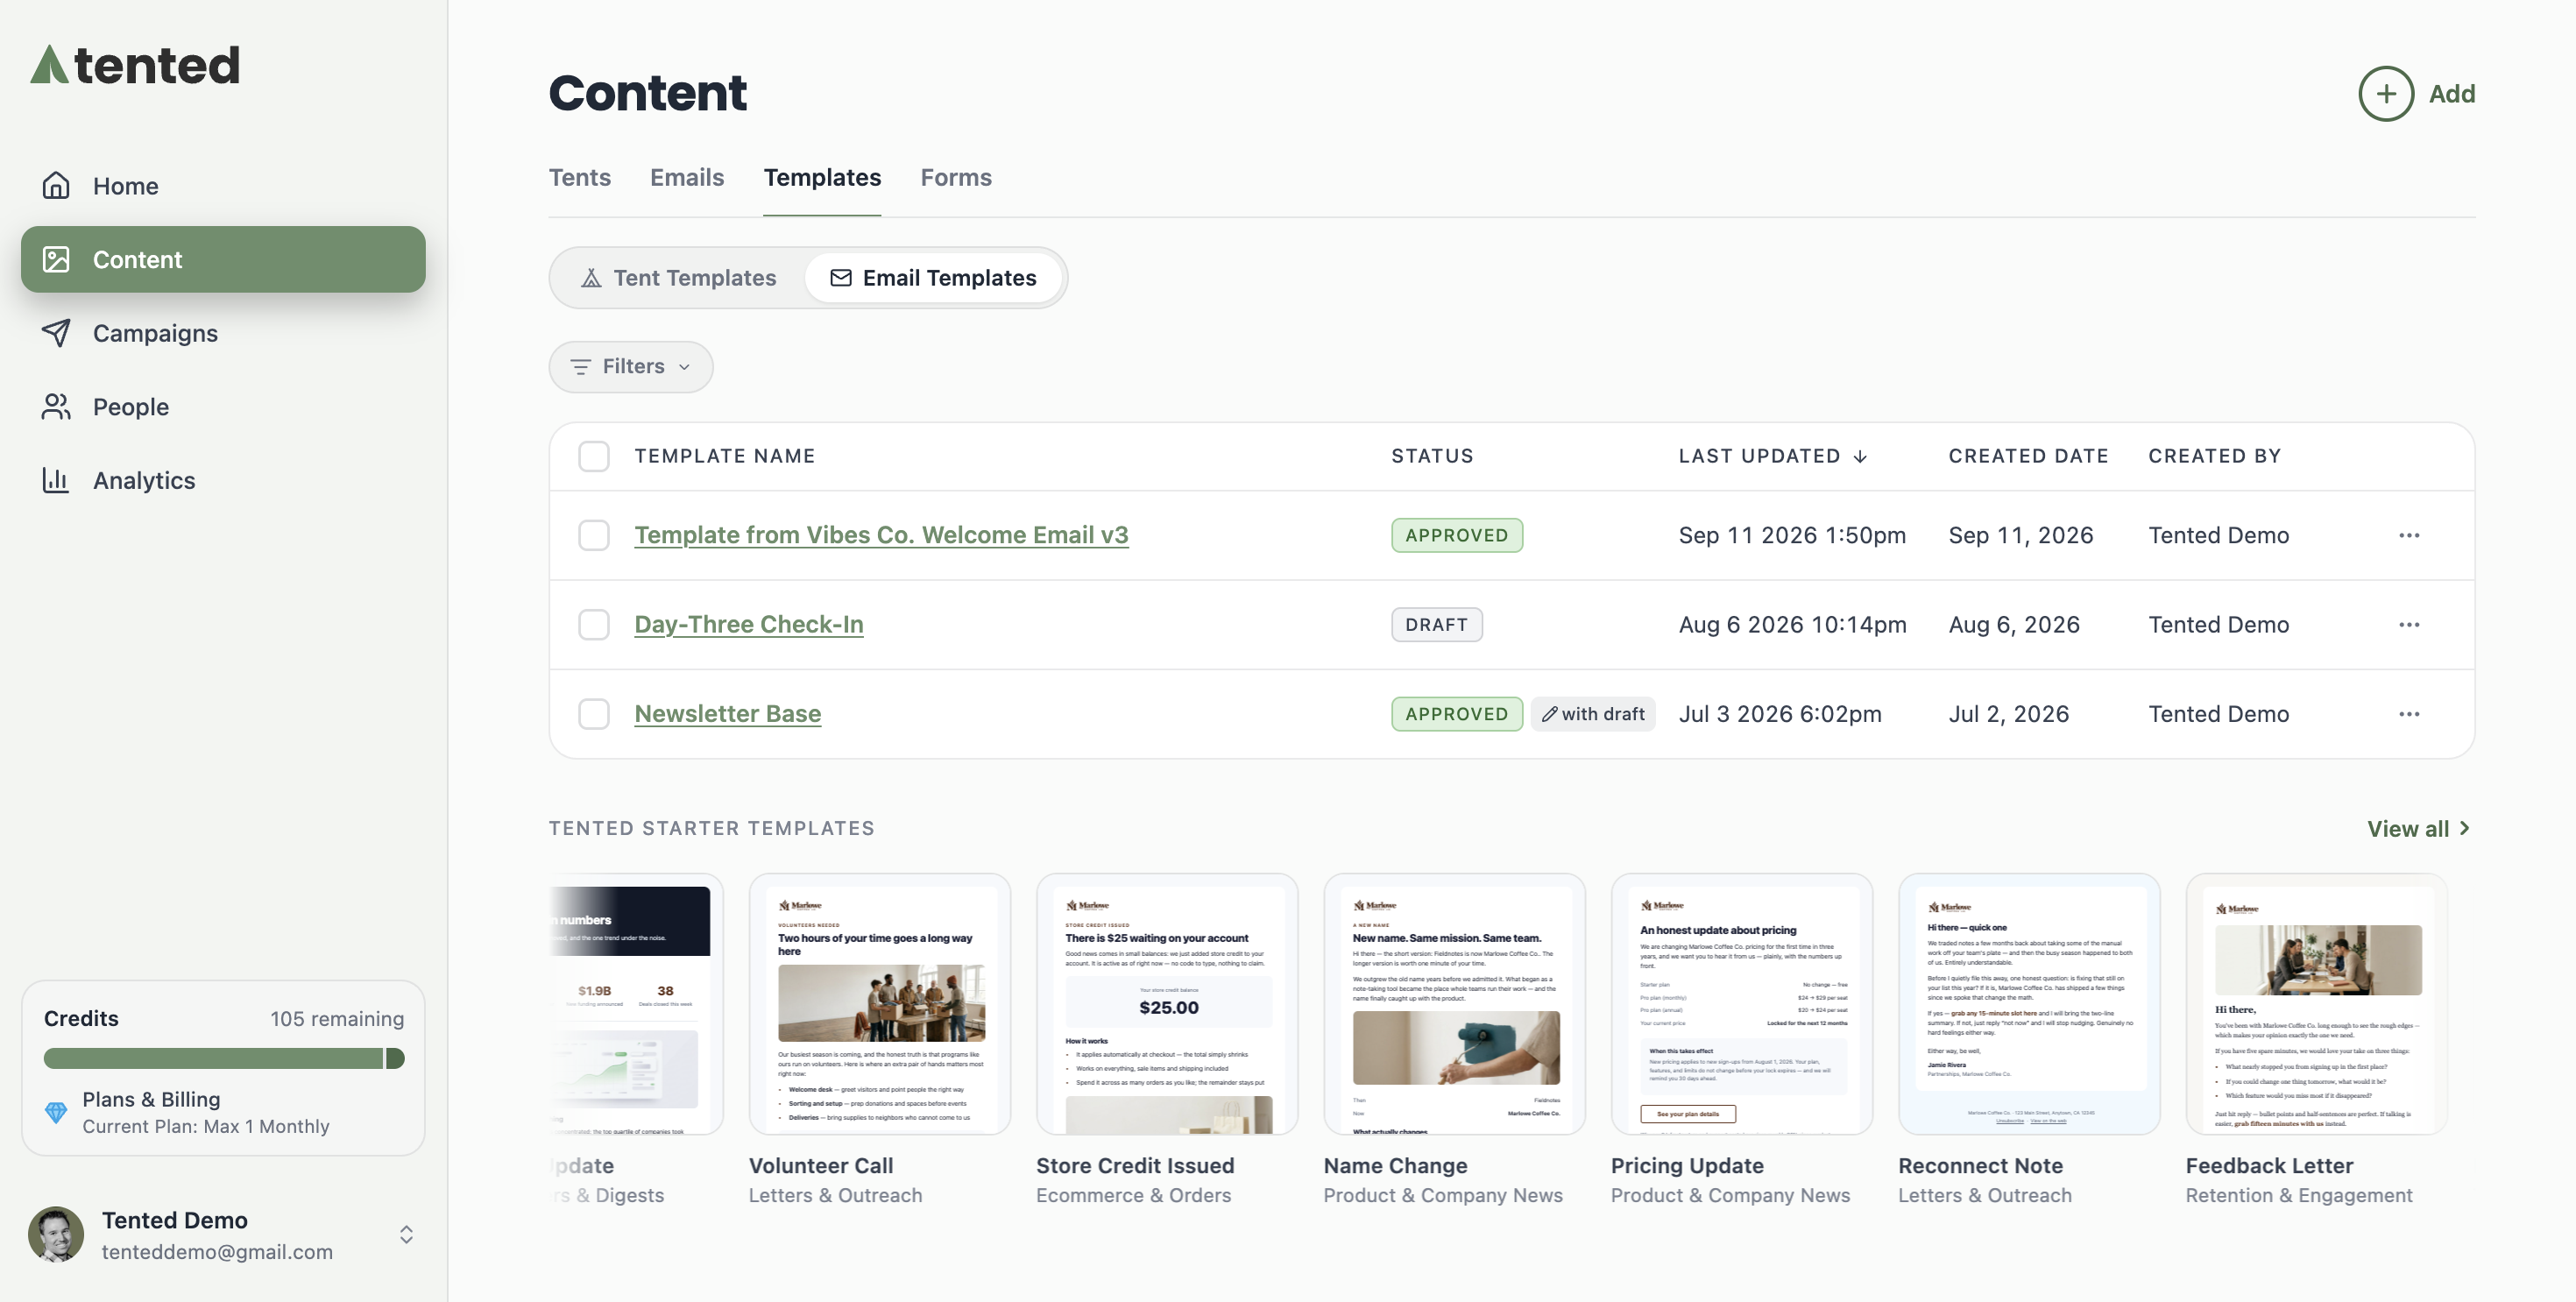Click the Tented logo icon
Image resolution: width=2576 pixels, height=1302 pixels.
pos(49,65)
